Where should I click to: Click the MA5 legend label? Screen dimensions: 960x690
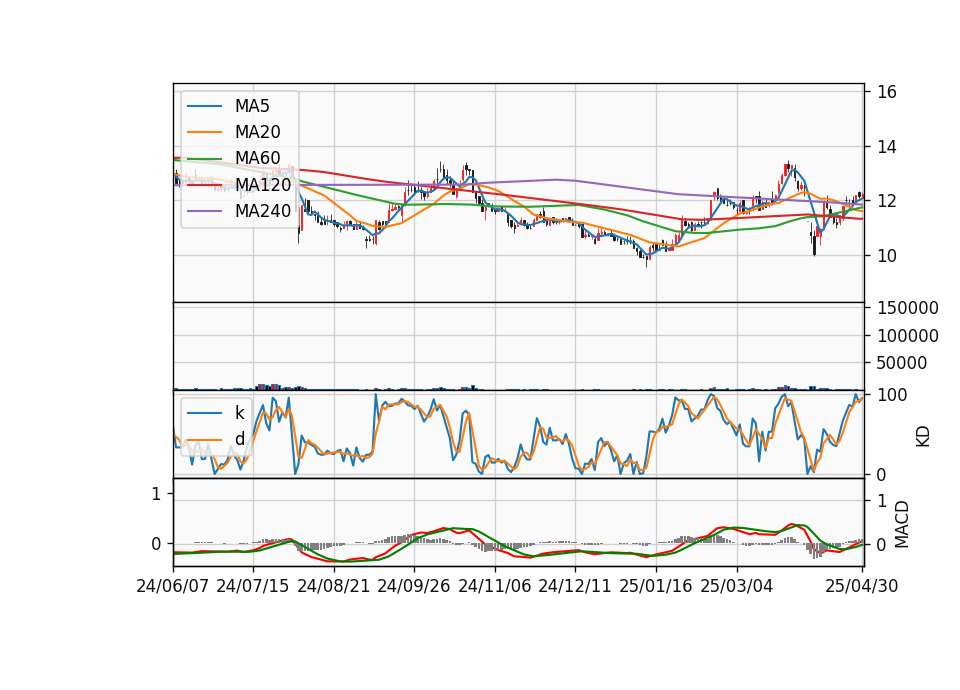(252, 106)
